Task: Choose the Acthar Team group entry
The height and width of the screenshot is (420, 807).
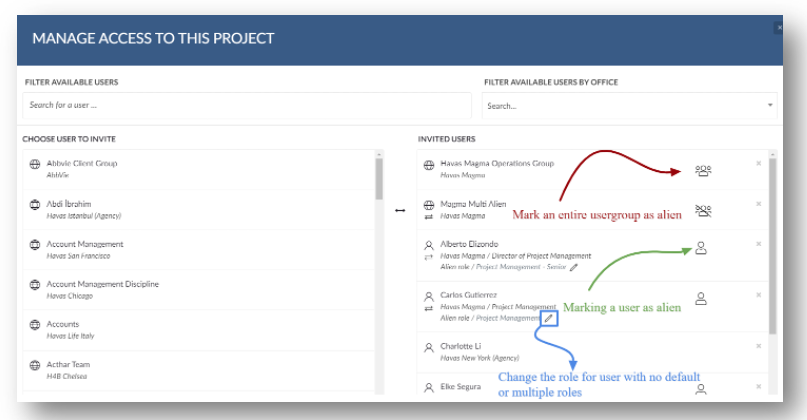Action: pyautogui.click(x=199, y=370)
